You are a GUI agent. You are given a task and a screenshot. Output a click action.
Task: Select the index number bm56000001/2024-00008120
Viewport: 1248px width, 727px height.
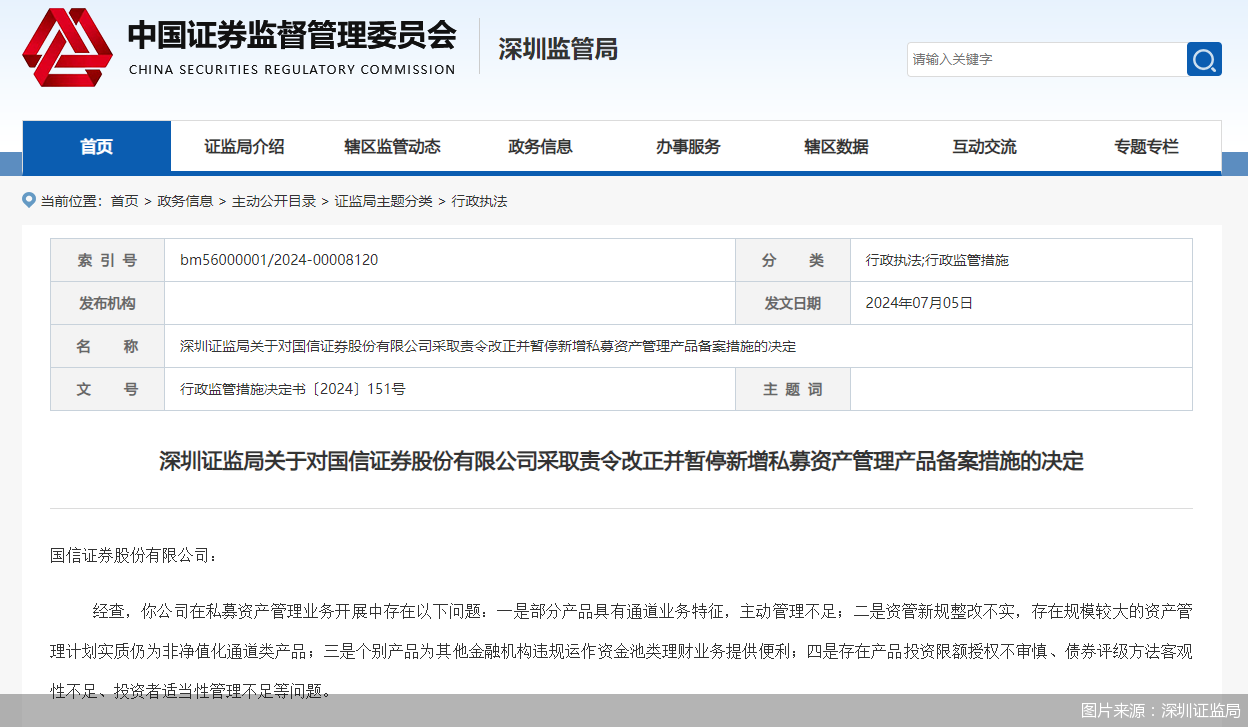[x=279, y=260]
